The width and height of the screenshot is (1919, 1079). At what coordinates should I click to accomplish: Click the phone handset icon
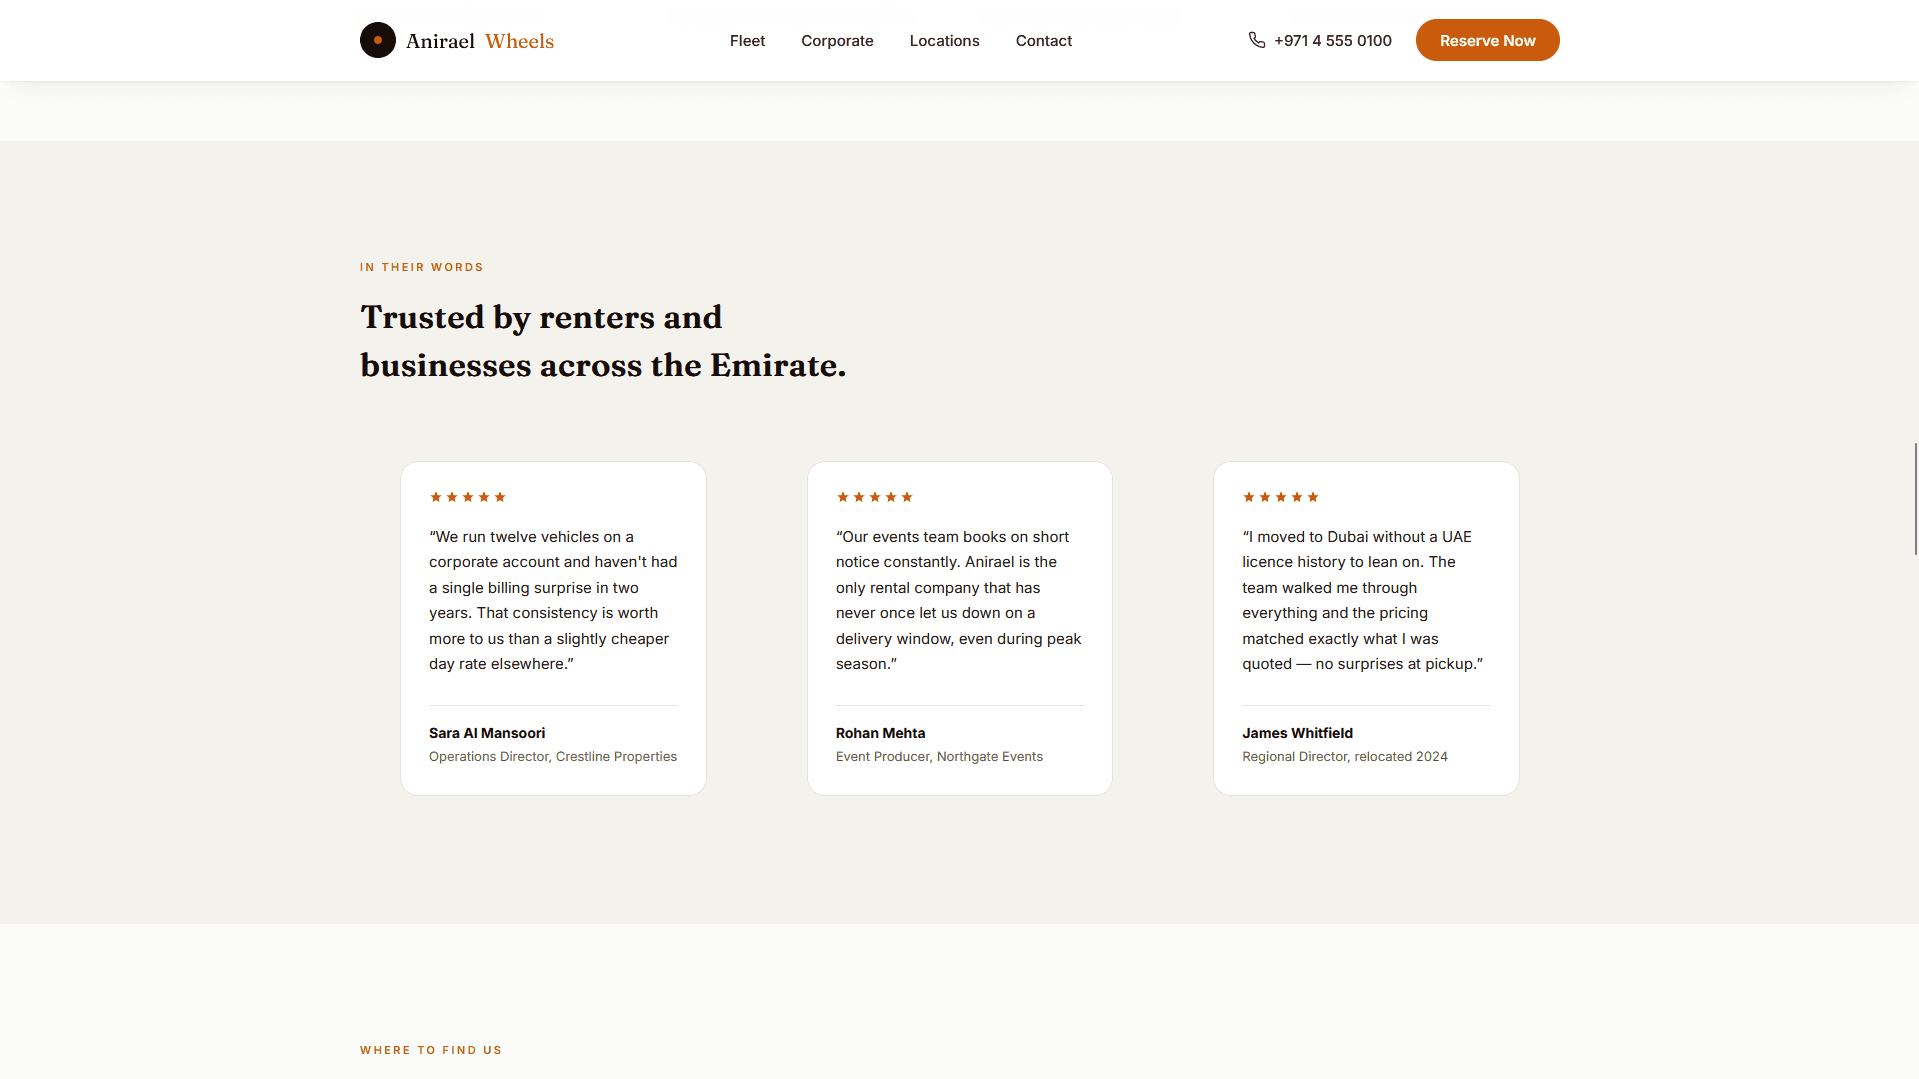[1257, 40]
